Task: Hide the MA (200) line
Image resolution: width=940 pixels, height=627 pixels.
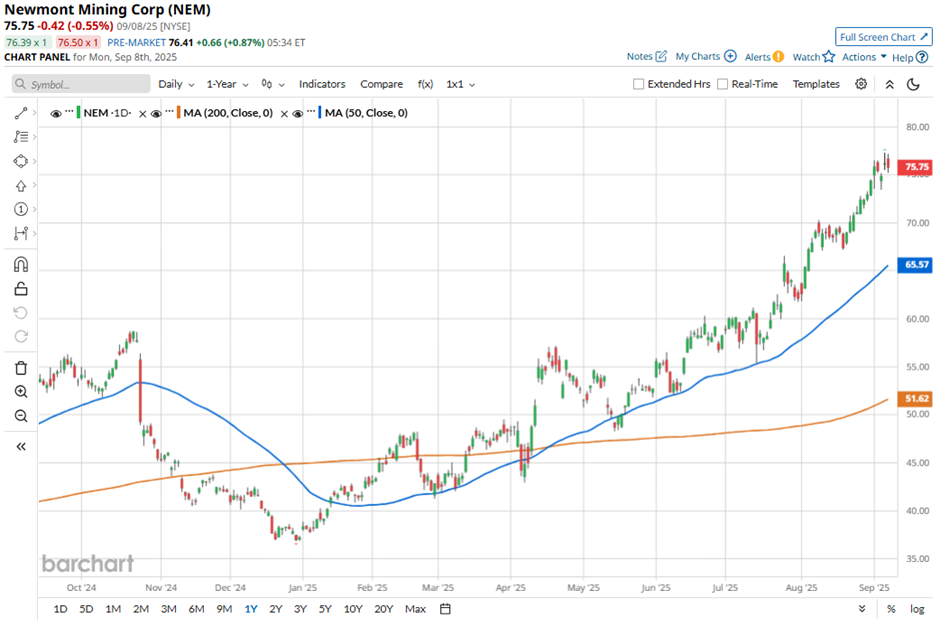Action: pos(156,113)
